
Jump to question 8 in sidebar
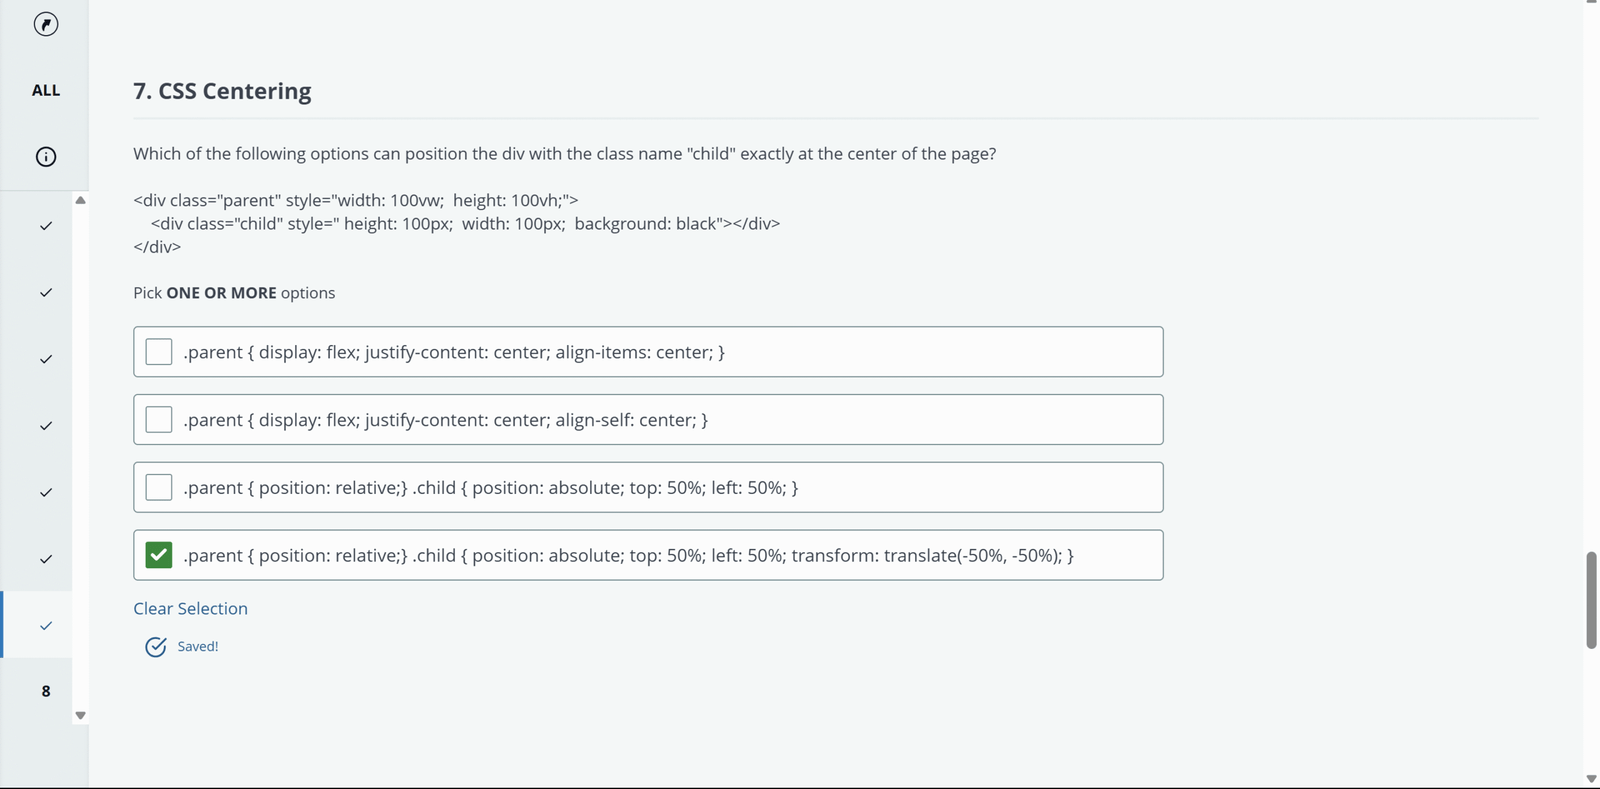tap(46, 691)
